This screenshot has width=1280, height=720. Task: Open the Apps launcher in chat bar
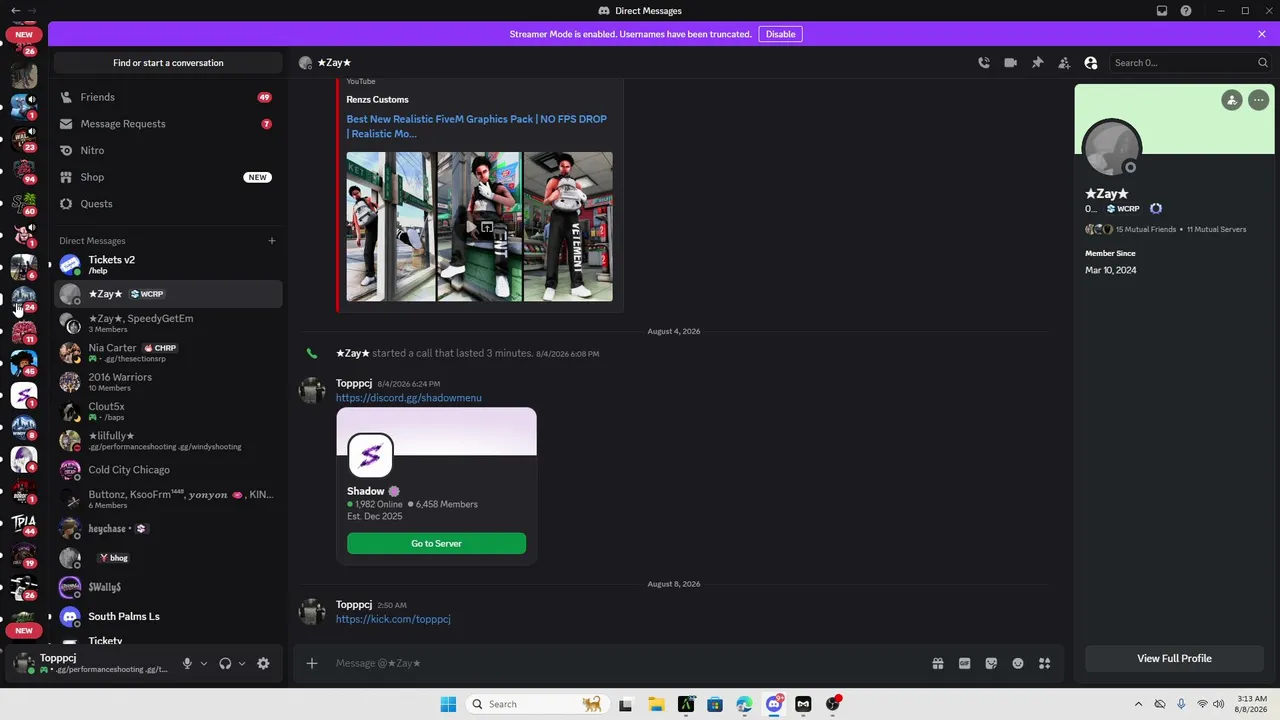pyautogui.click(x=1045, y=663)
